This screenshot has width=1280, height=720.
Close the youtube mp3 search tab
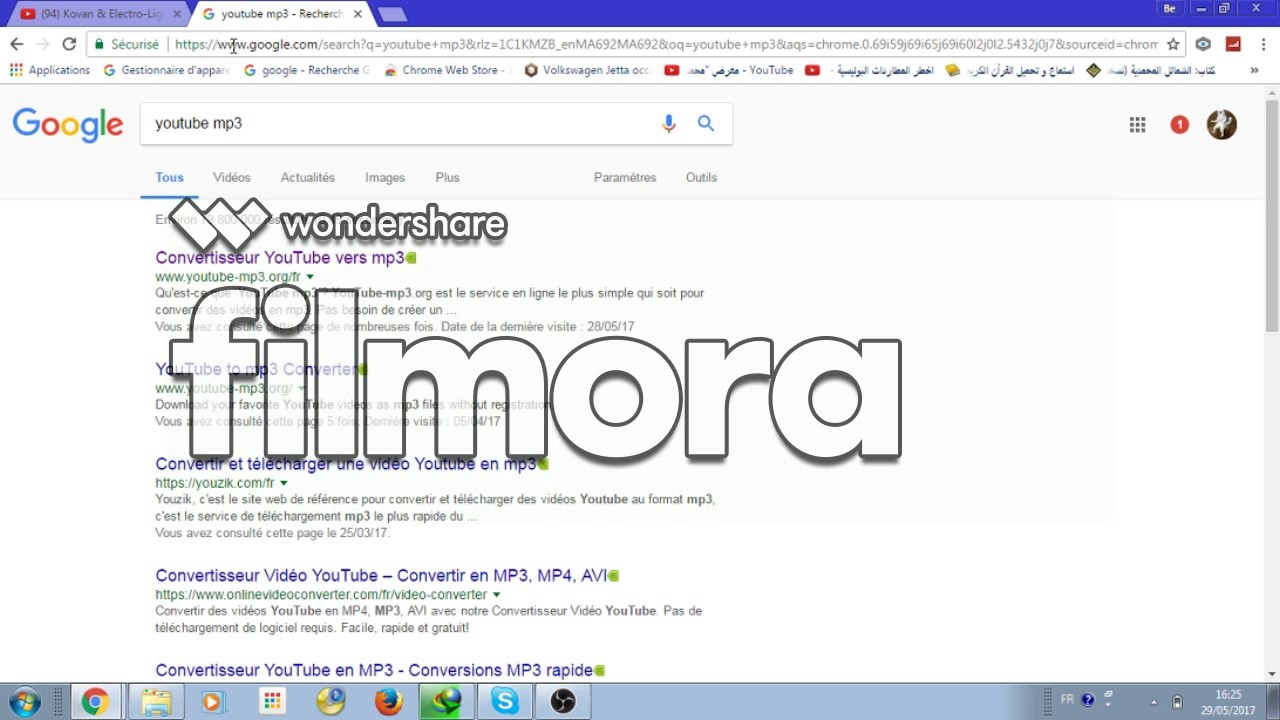pos(357,14)
